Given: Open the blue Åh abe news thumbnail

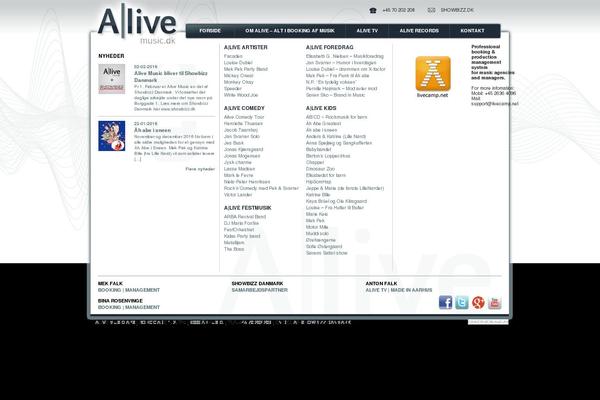Looking at the screenshot, I should tap(112, 136).
